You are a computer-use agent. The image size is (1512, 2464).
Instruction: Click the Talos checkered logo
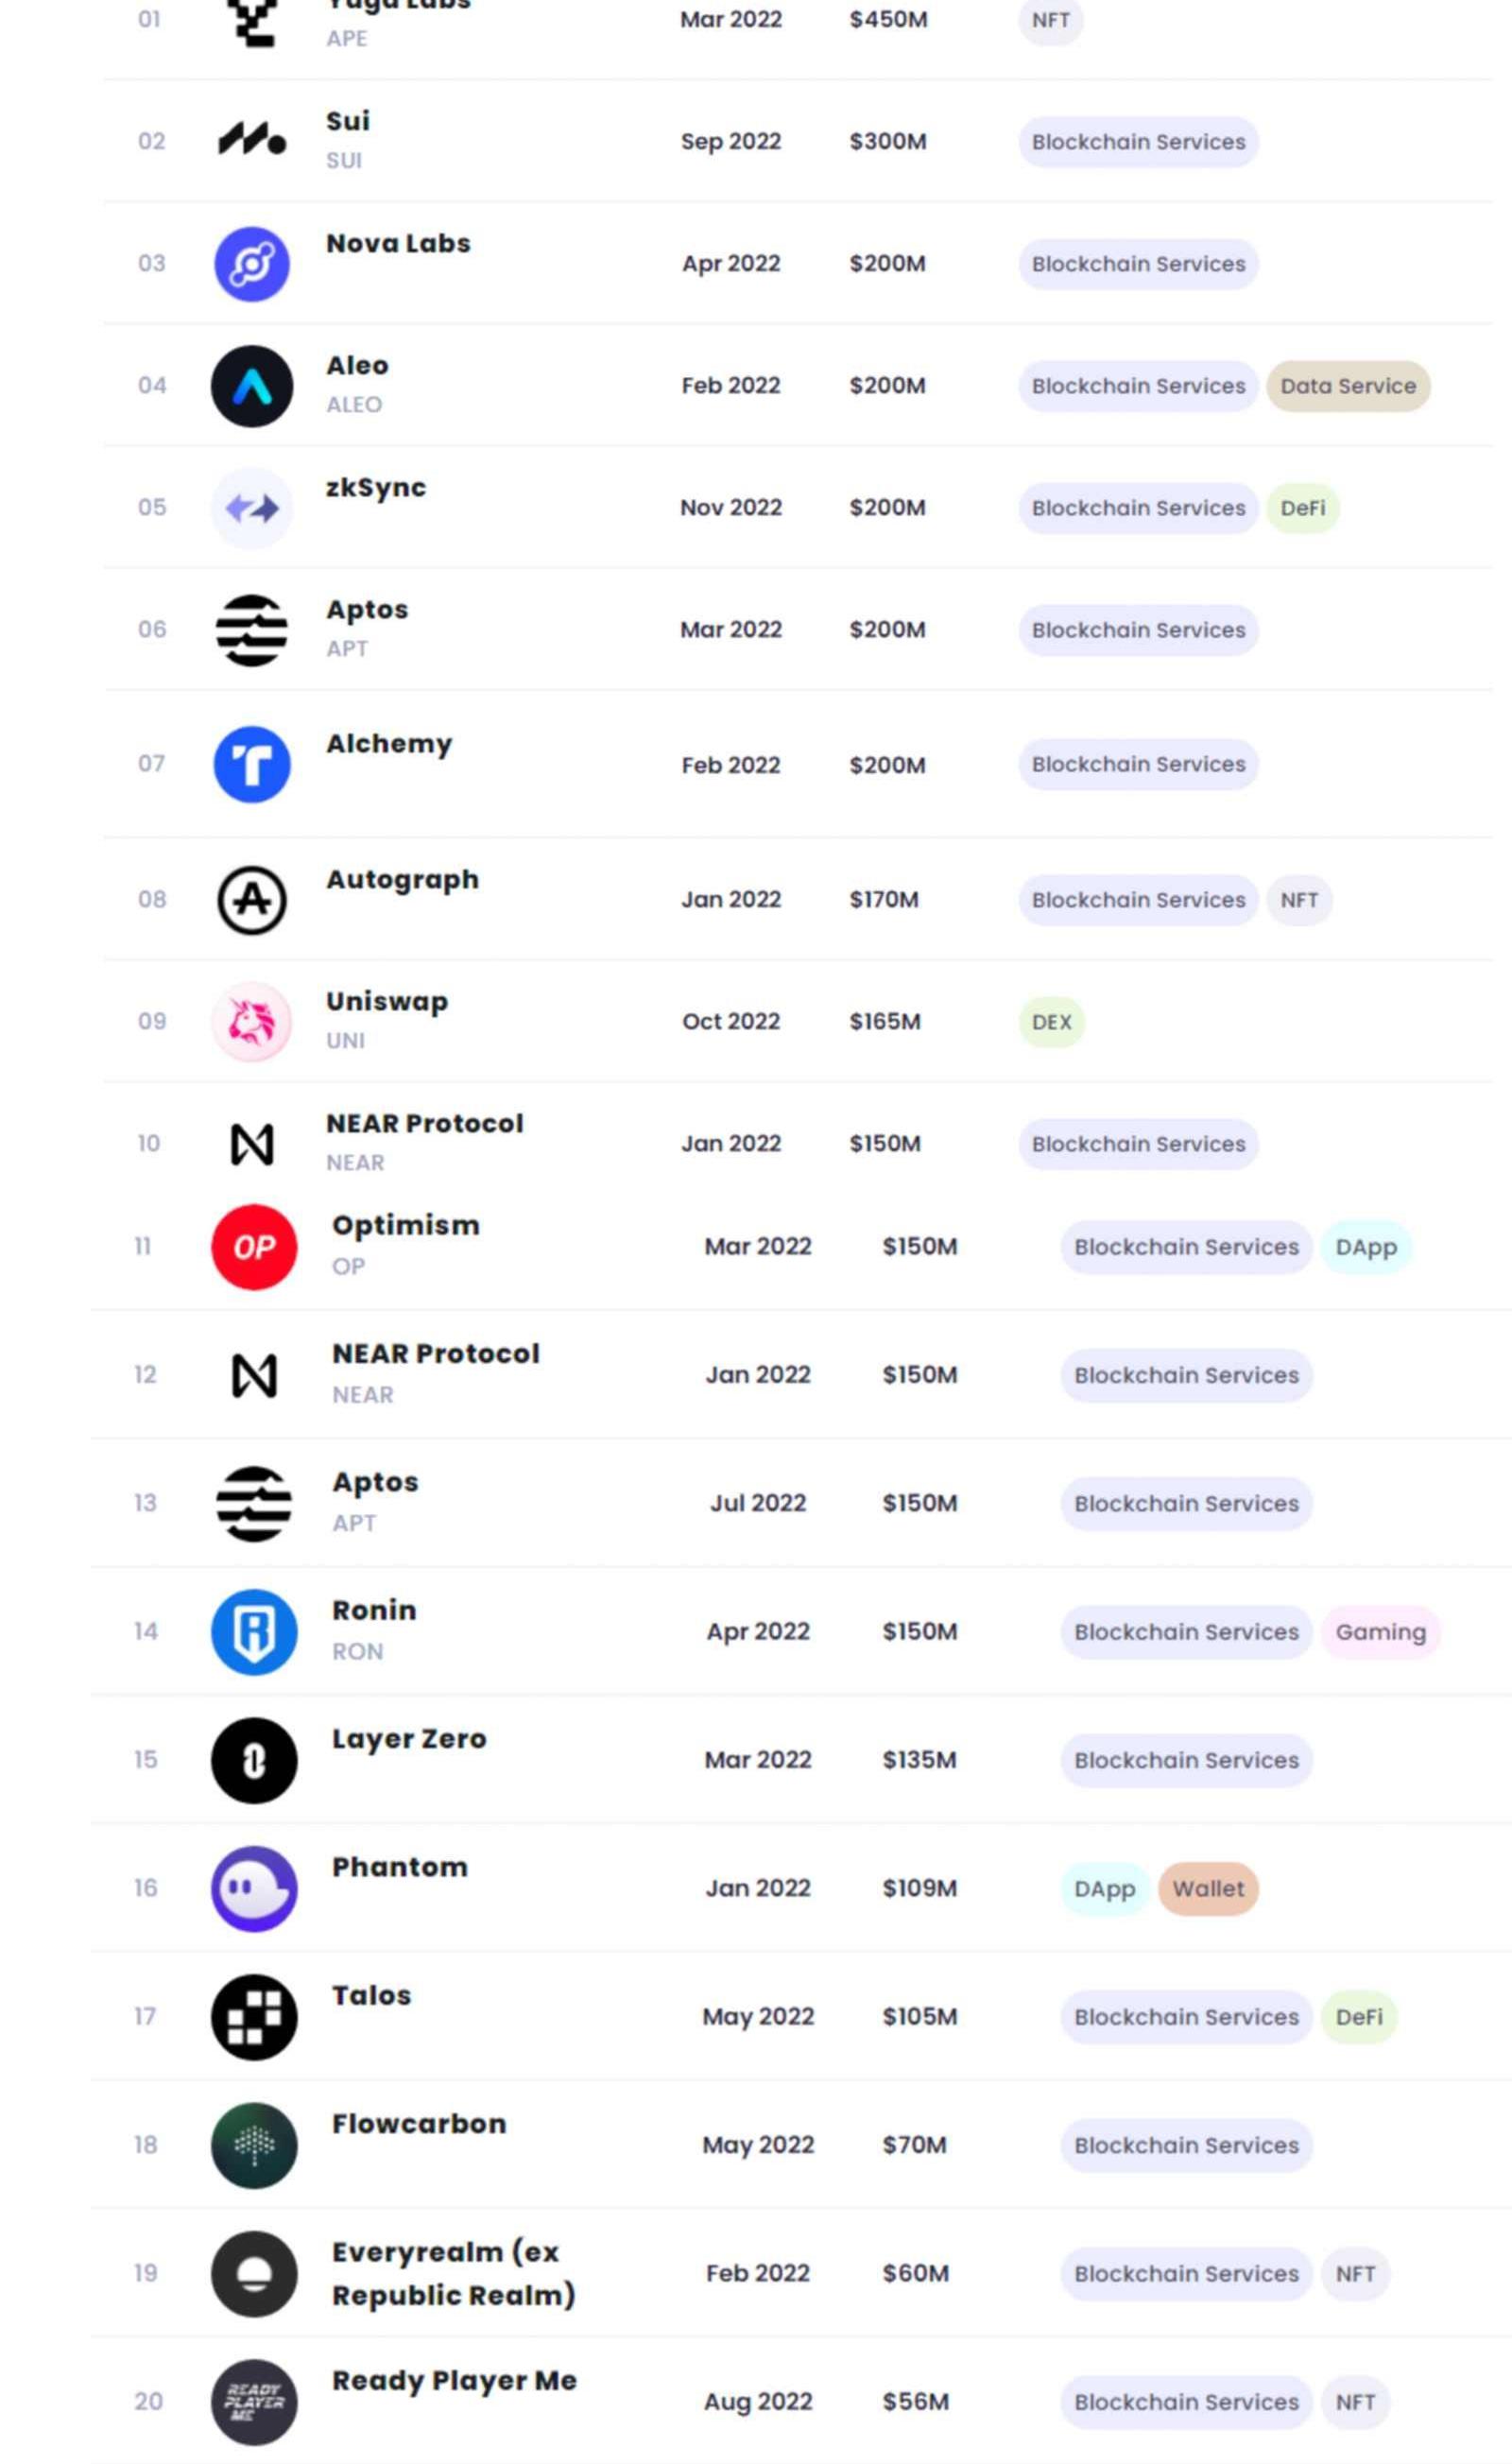click(254, 2017)
